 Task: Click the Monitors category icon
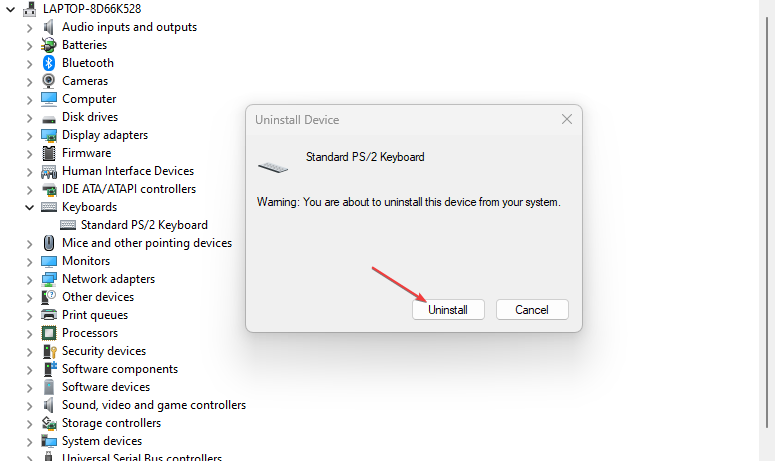pos(49,261)
